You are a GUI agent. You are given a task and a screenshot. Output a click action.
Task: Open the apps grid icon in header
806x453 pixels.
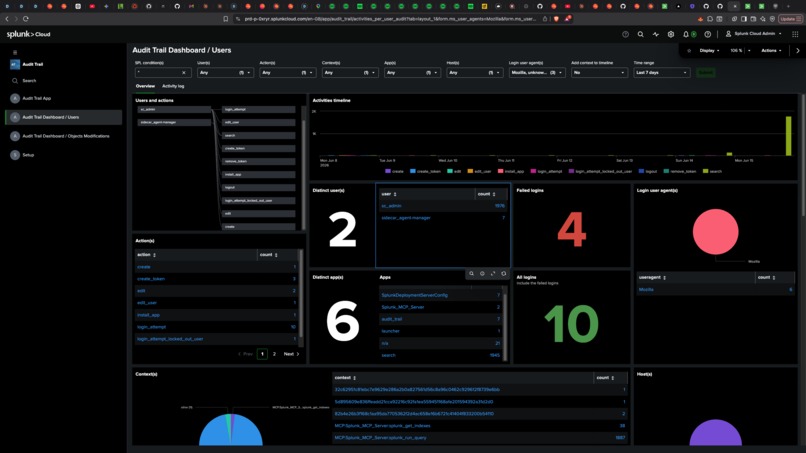pyautogui.click(x=795, y=34)
